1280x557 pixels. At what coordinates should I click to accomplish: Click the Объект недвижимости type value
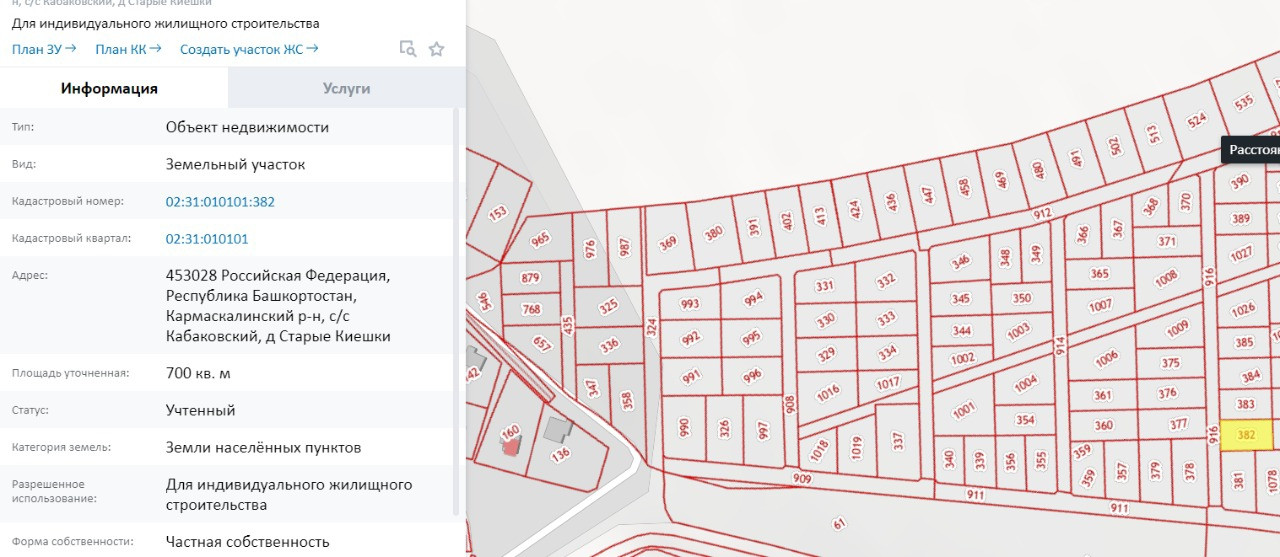coord(248,127)
